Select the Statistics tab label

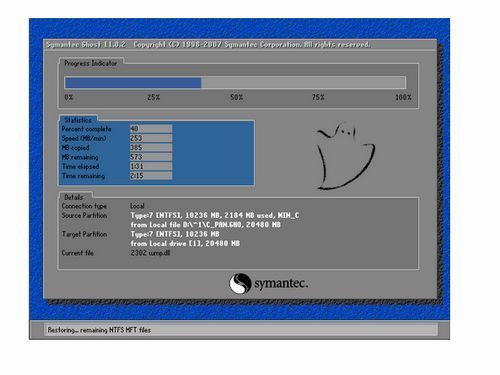click(78, 120)
